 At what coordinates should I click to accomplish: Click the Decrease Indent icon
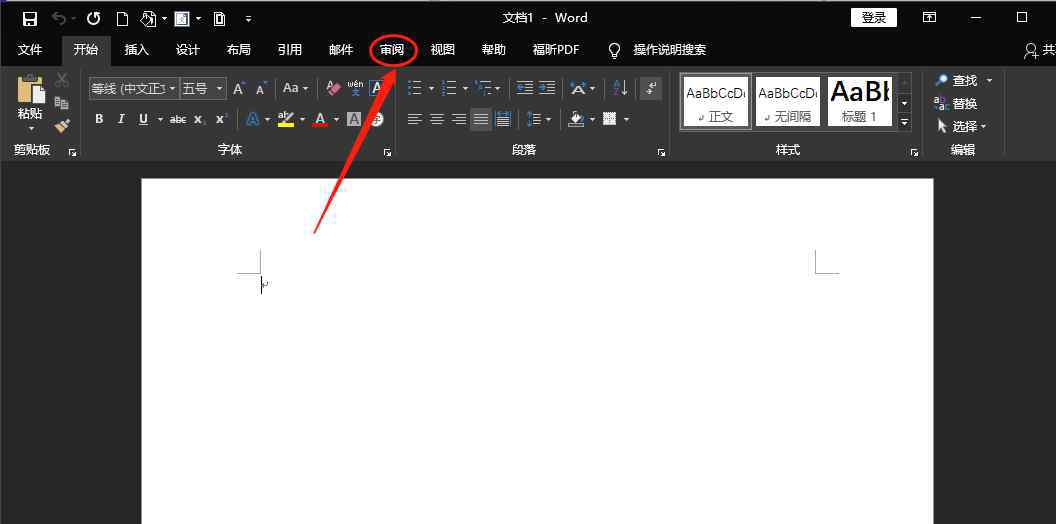coord(525,88)
